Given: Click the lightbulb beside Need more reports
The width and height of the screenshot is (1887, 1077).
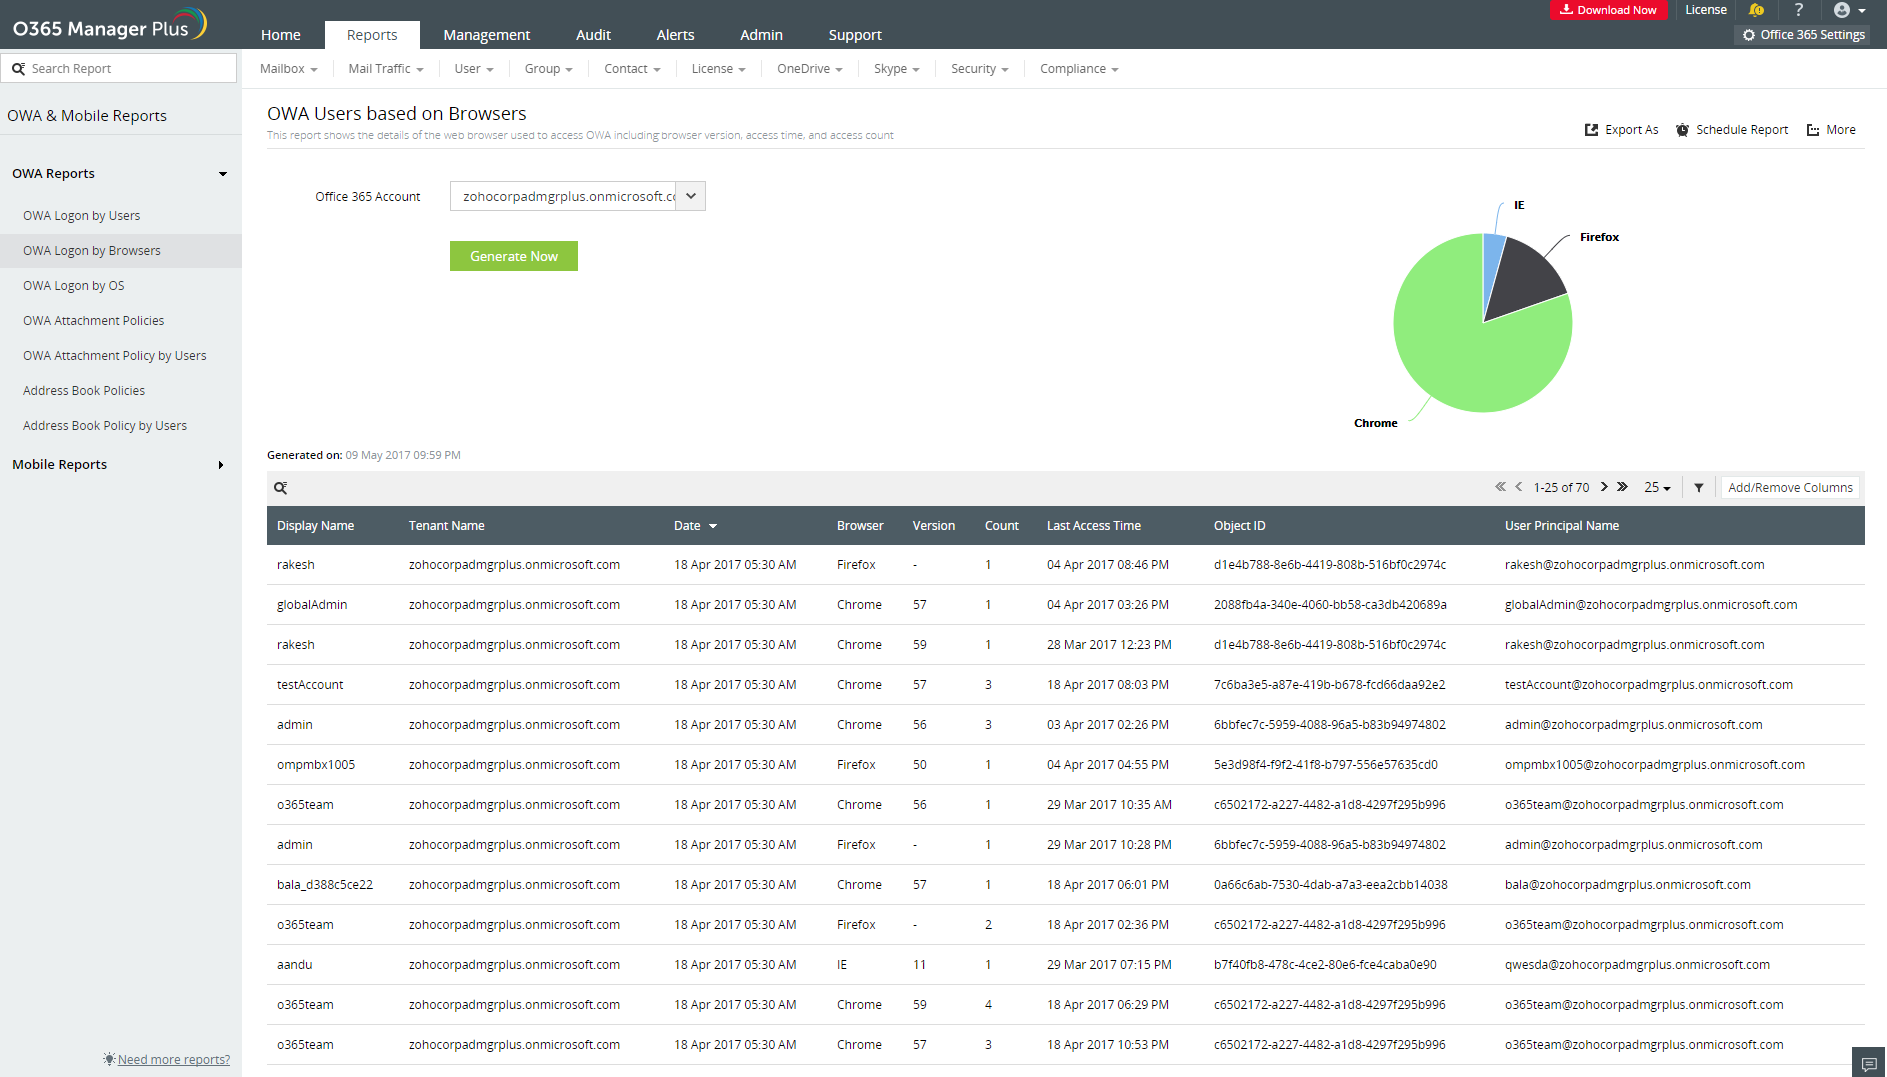Looking at the screenshot, I should point(109,1059).
